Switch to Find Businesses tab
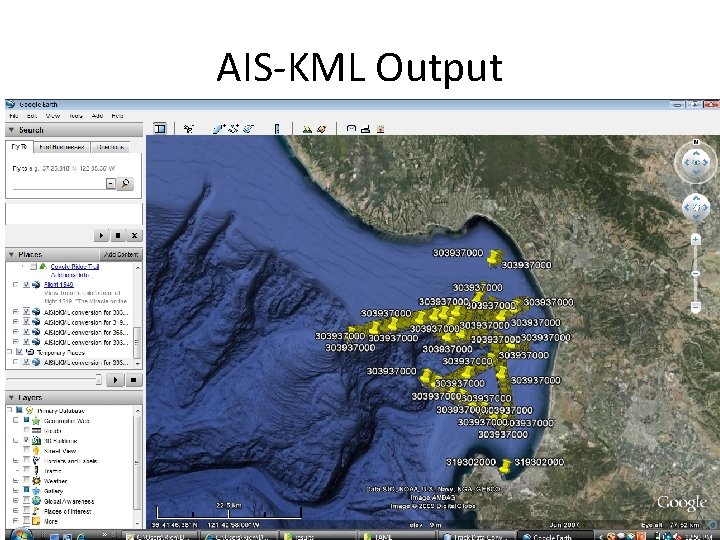Viewport: 720px width, 540px height. (62, 147)
